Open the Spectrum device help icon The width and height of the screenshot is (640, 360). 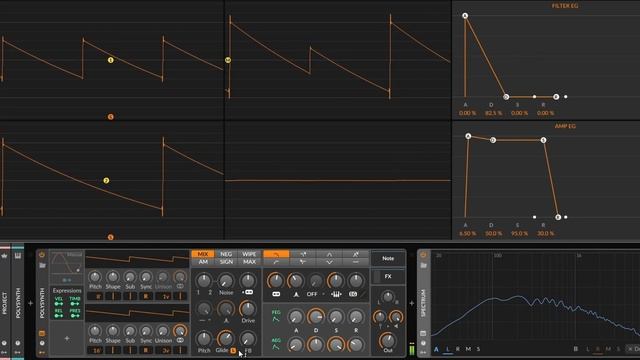tap(423, 343)
